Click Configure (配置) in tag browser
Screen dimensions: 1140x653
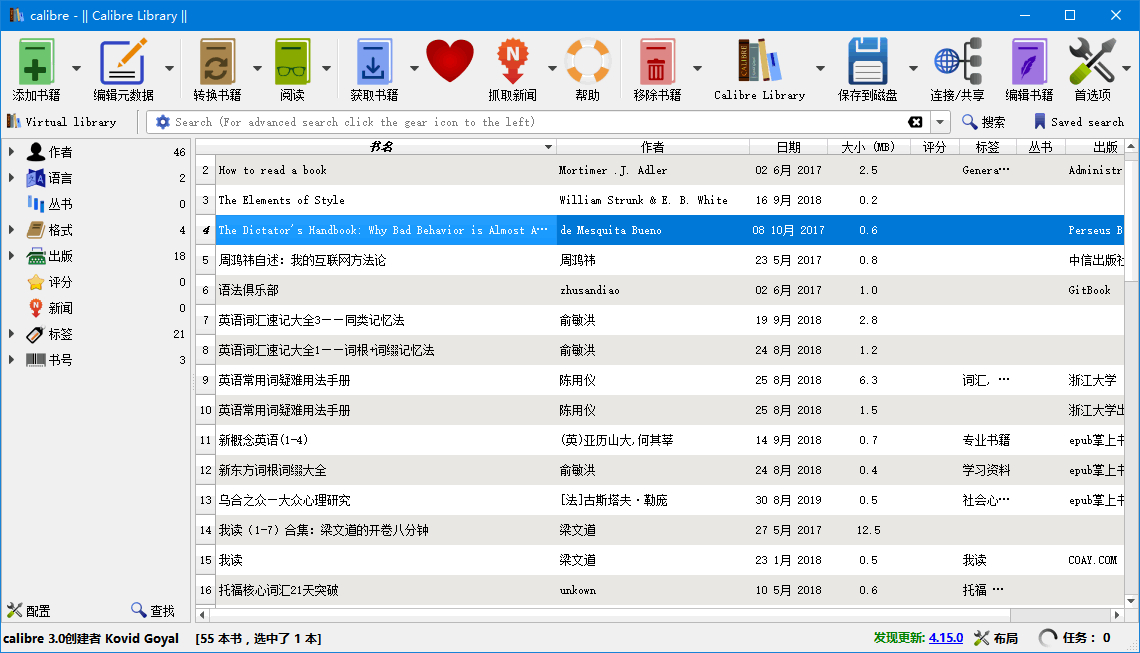coord(29,611)
